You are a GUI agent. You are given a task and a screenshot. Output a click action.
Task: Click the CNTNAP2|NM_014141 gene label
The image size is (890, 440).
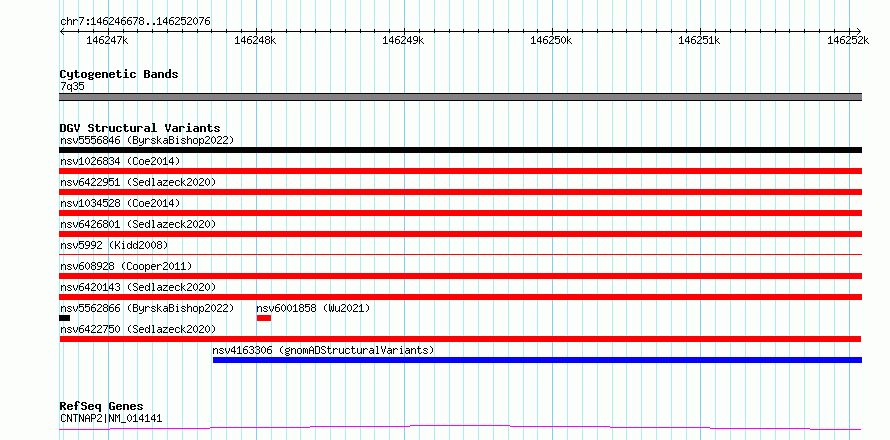pos(111,418)
